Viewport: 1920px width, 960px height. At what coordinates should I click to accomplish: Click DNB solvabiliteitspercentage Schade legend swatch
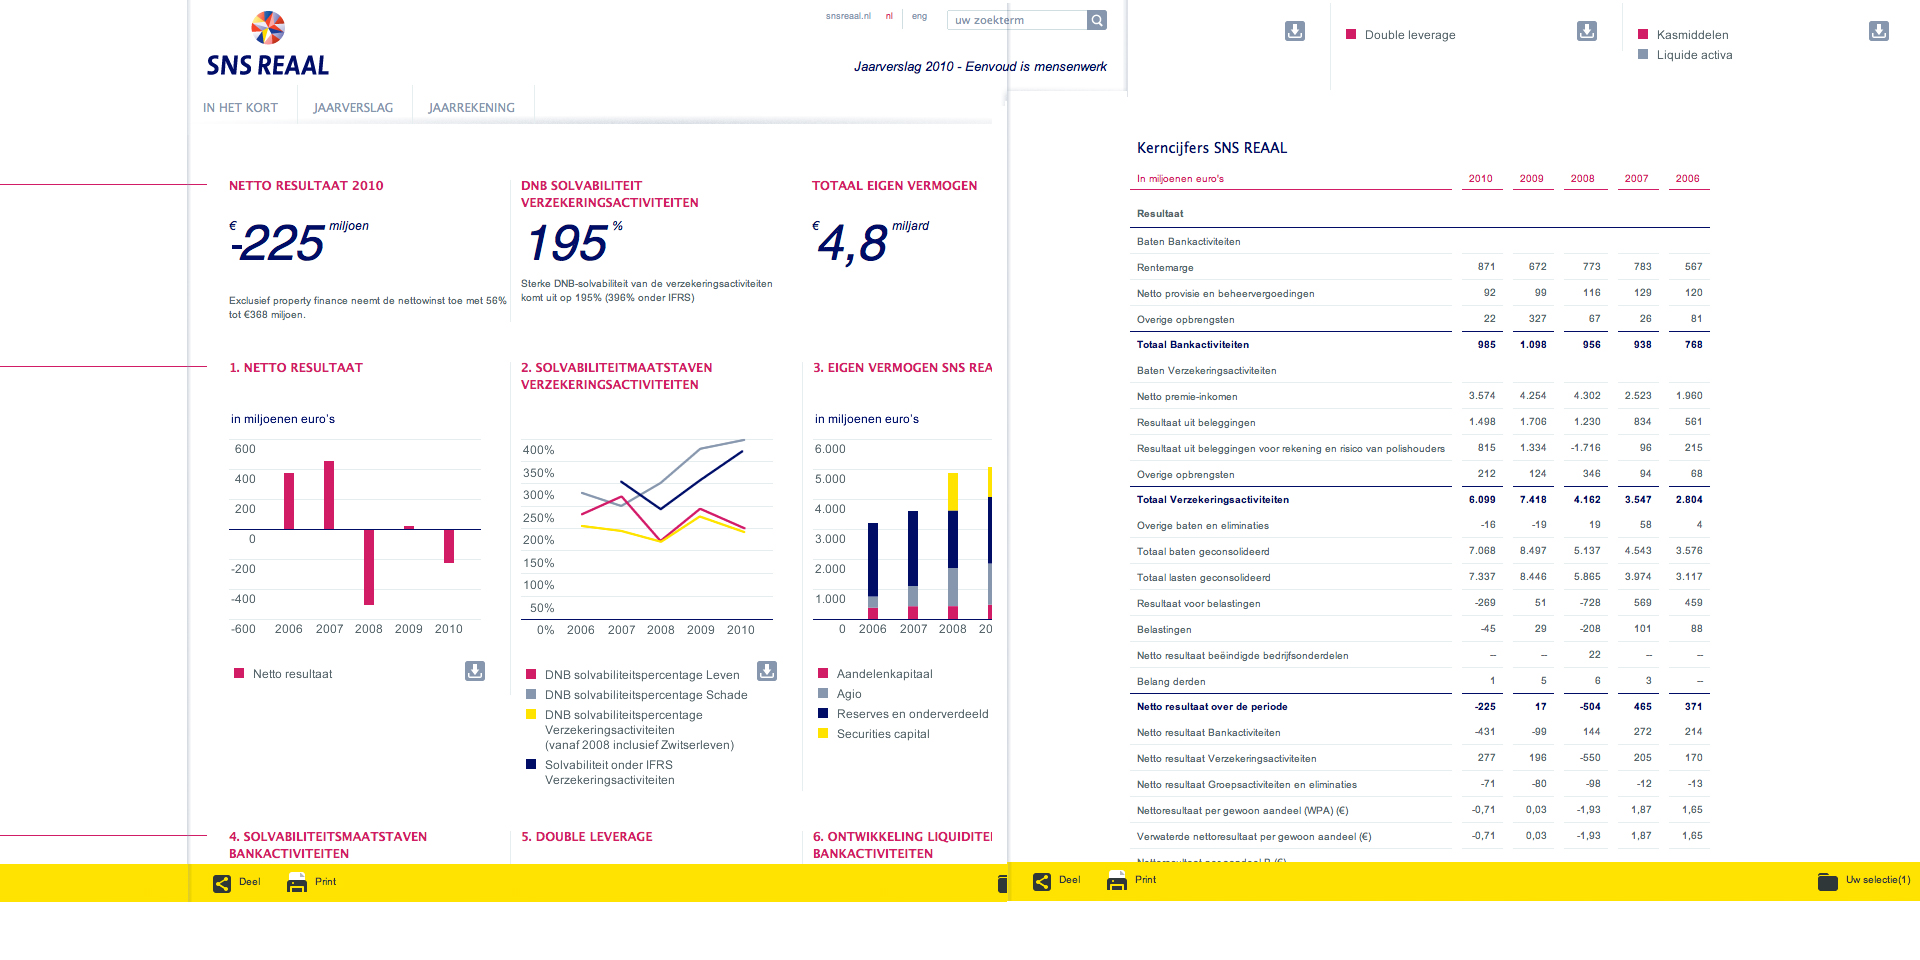coord(531,694)
